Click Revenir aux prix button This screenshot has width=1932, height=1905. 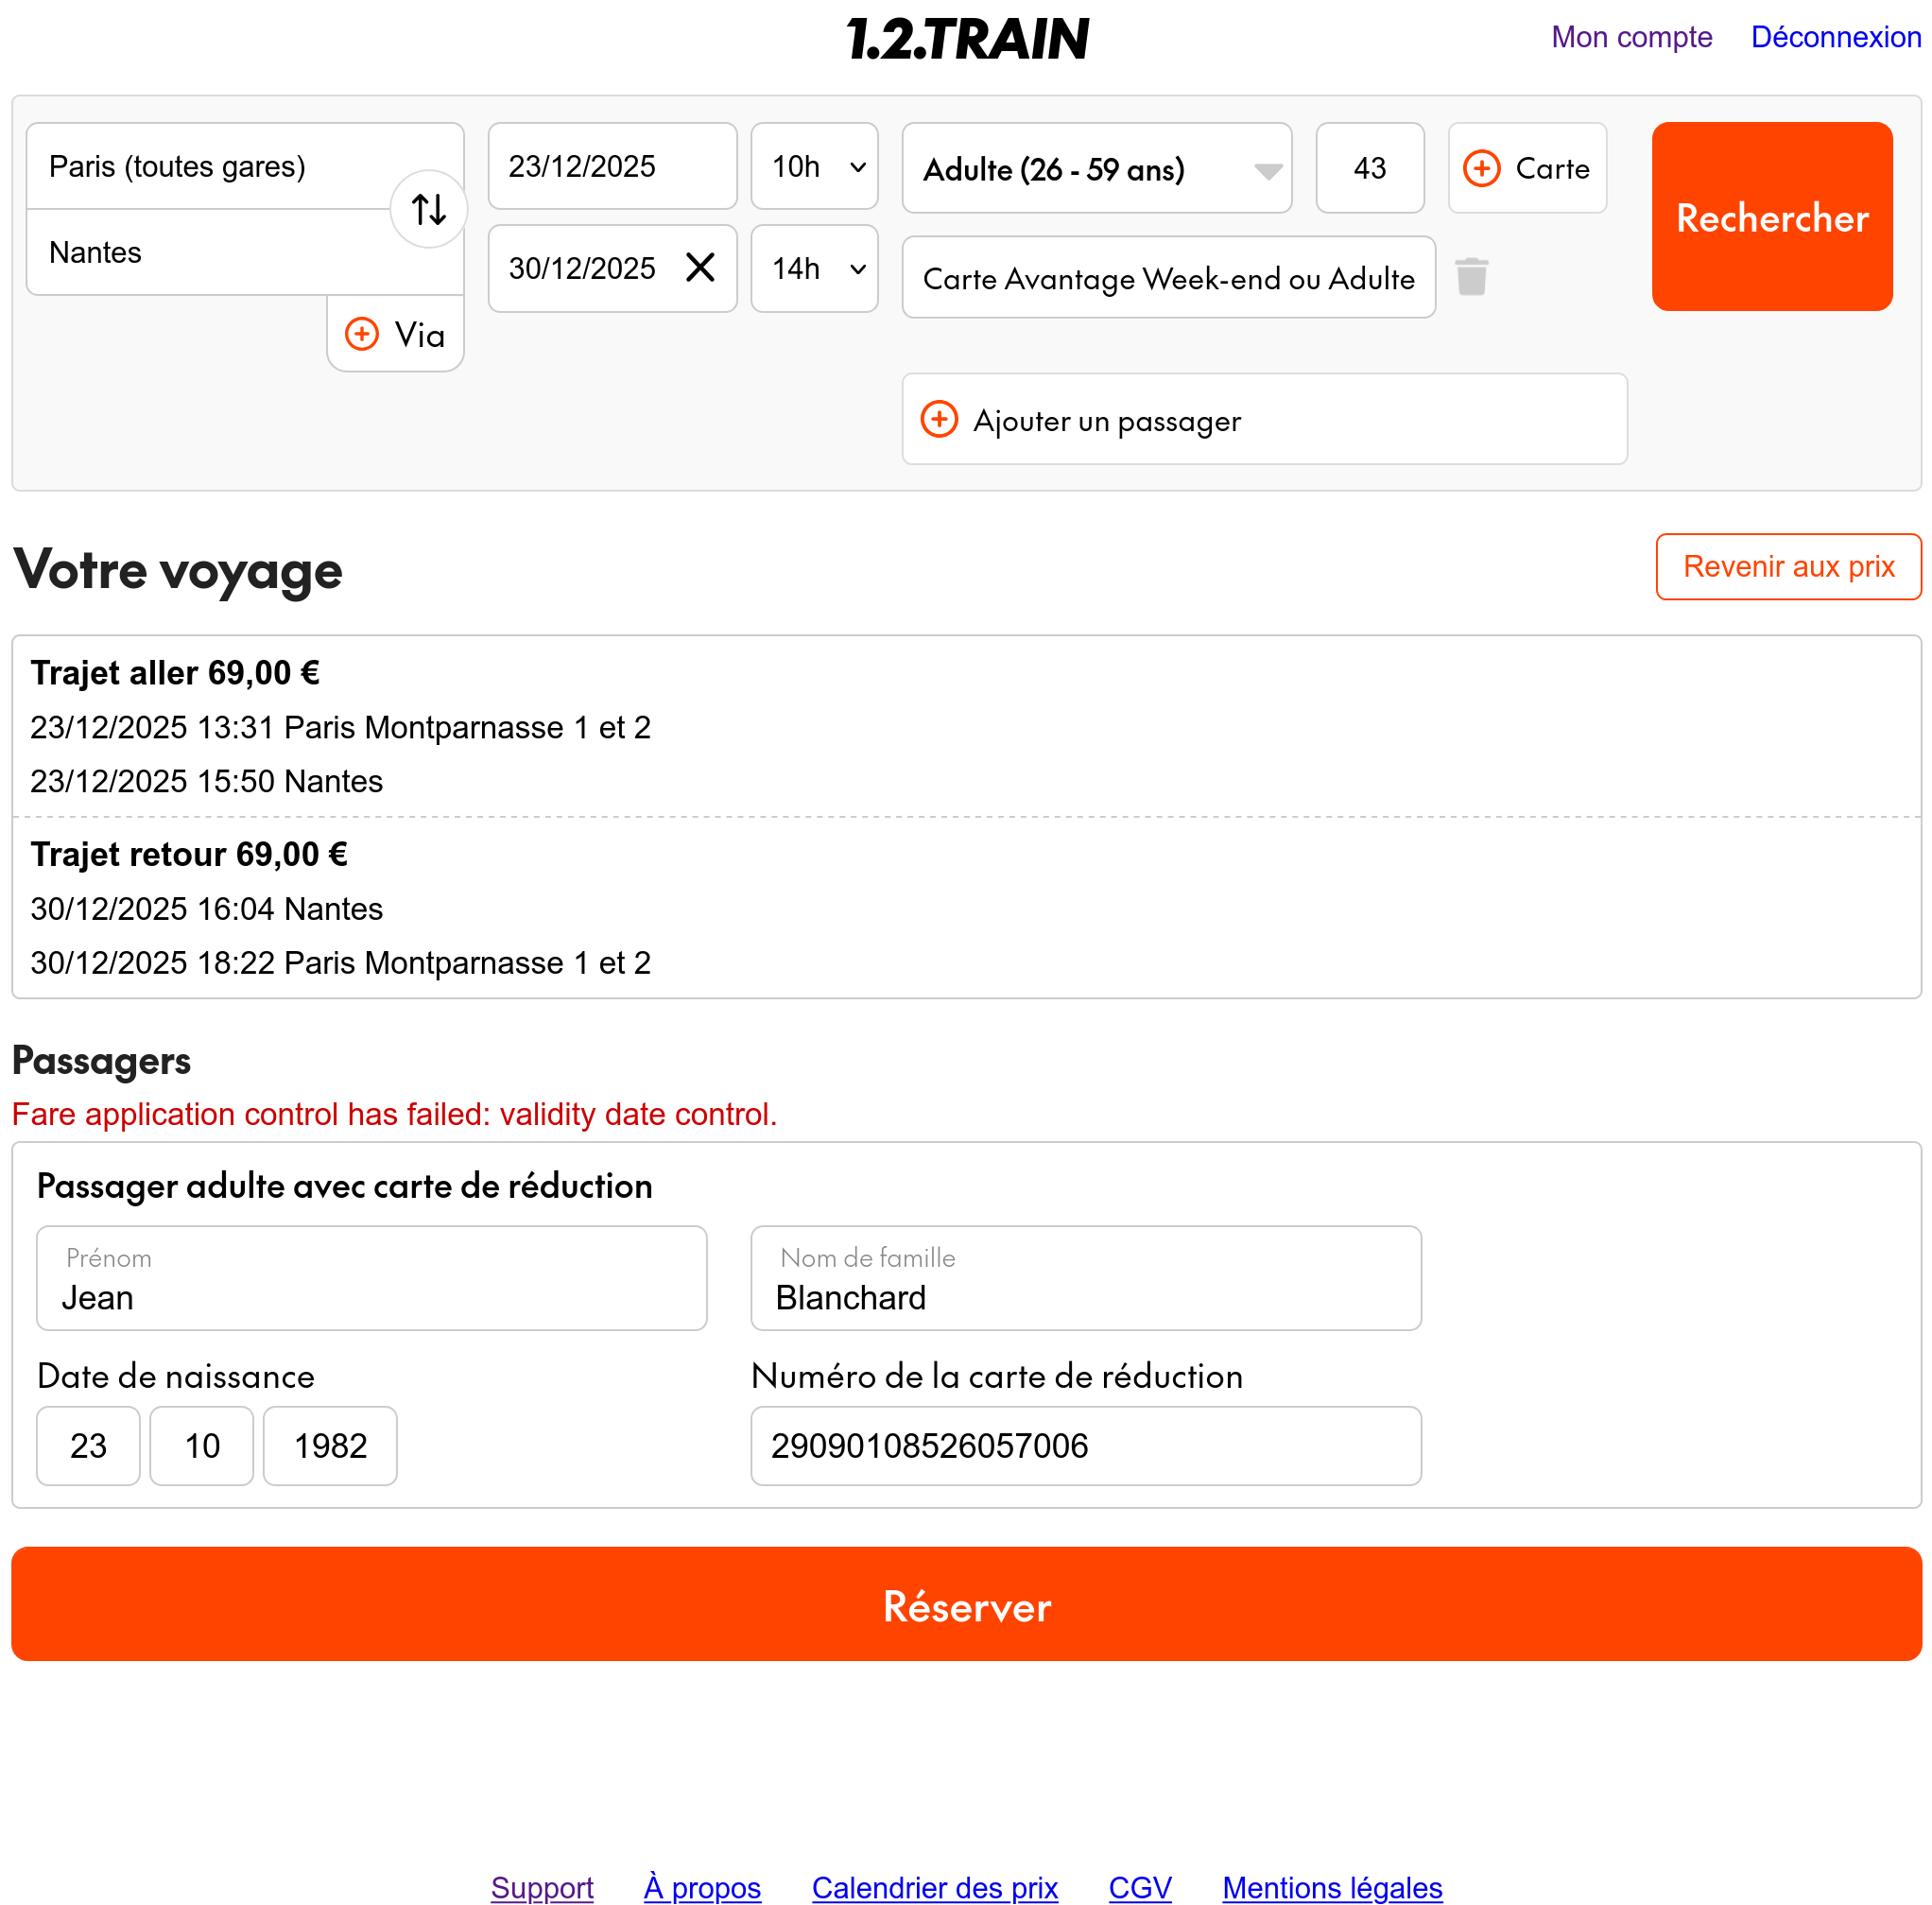point(1788,566)
